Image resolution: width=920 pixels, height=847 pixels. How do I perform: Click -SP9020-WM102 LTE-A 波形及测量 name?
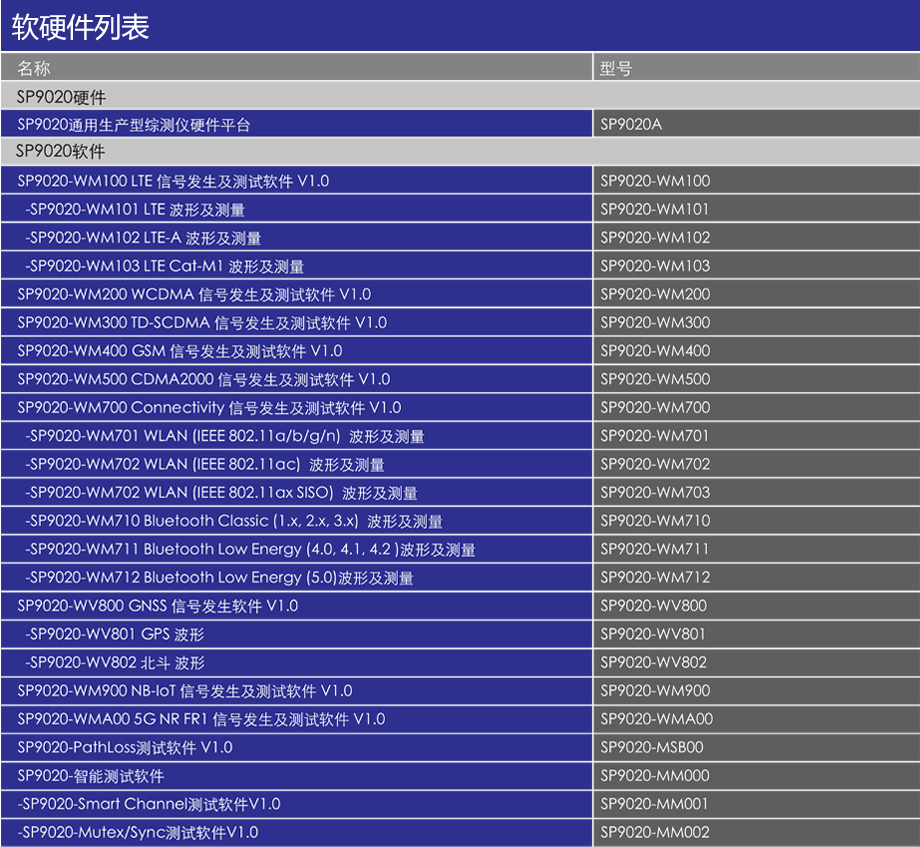[x=143, y=238]
